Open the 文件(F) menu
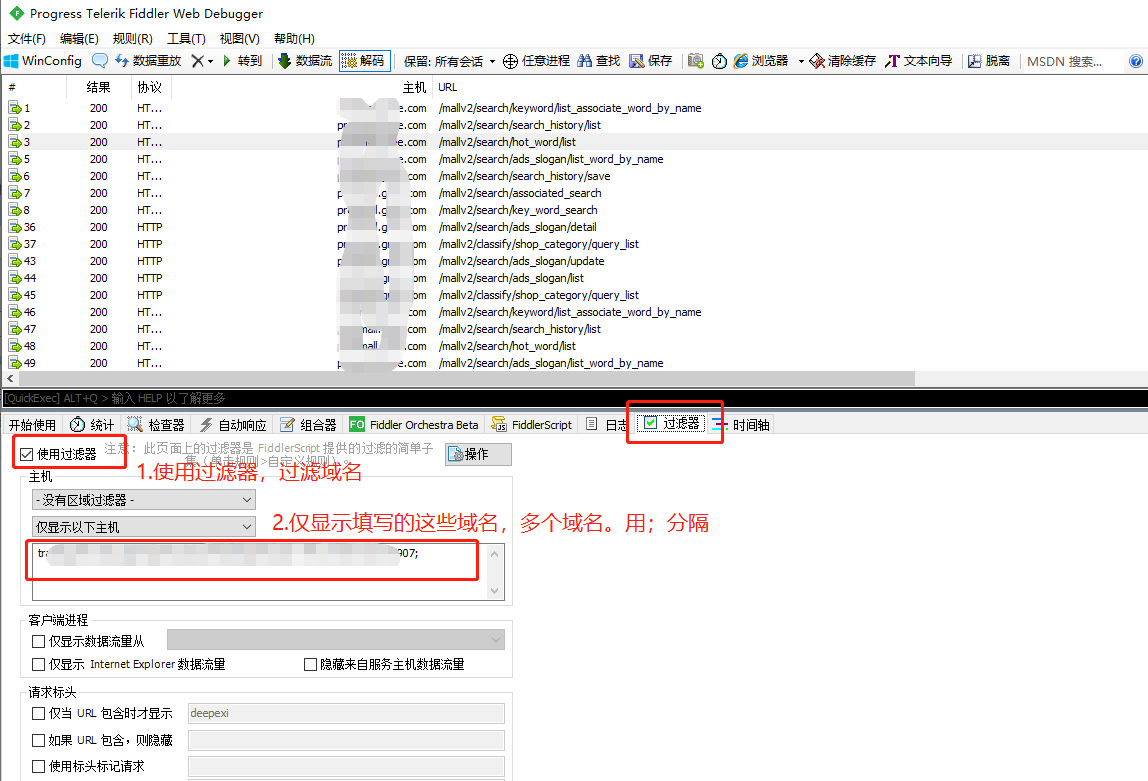Viewport: 1148px width, 781px height. coord(26,39)
